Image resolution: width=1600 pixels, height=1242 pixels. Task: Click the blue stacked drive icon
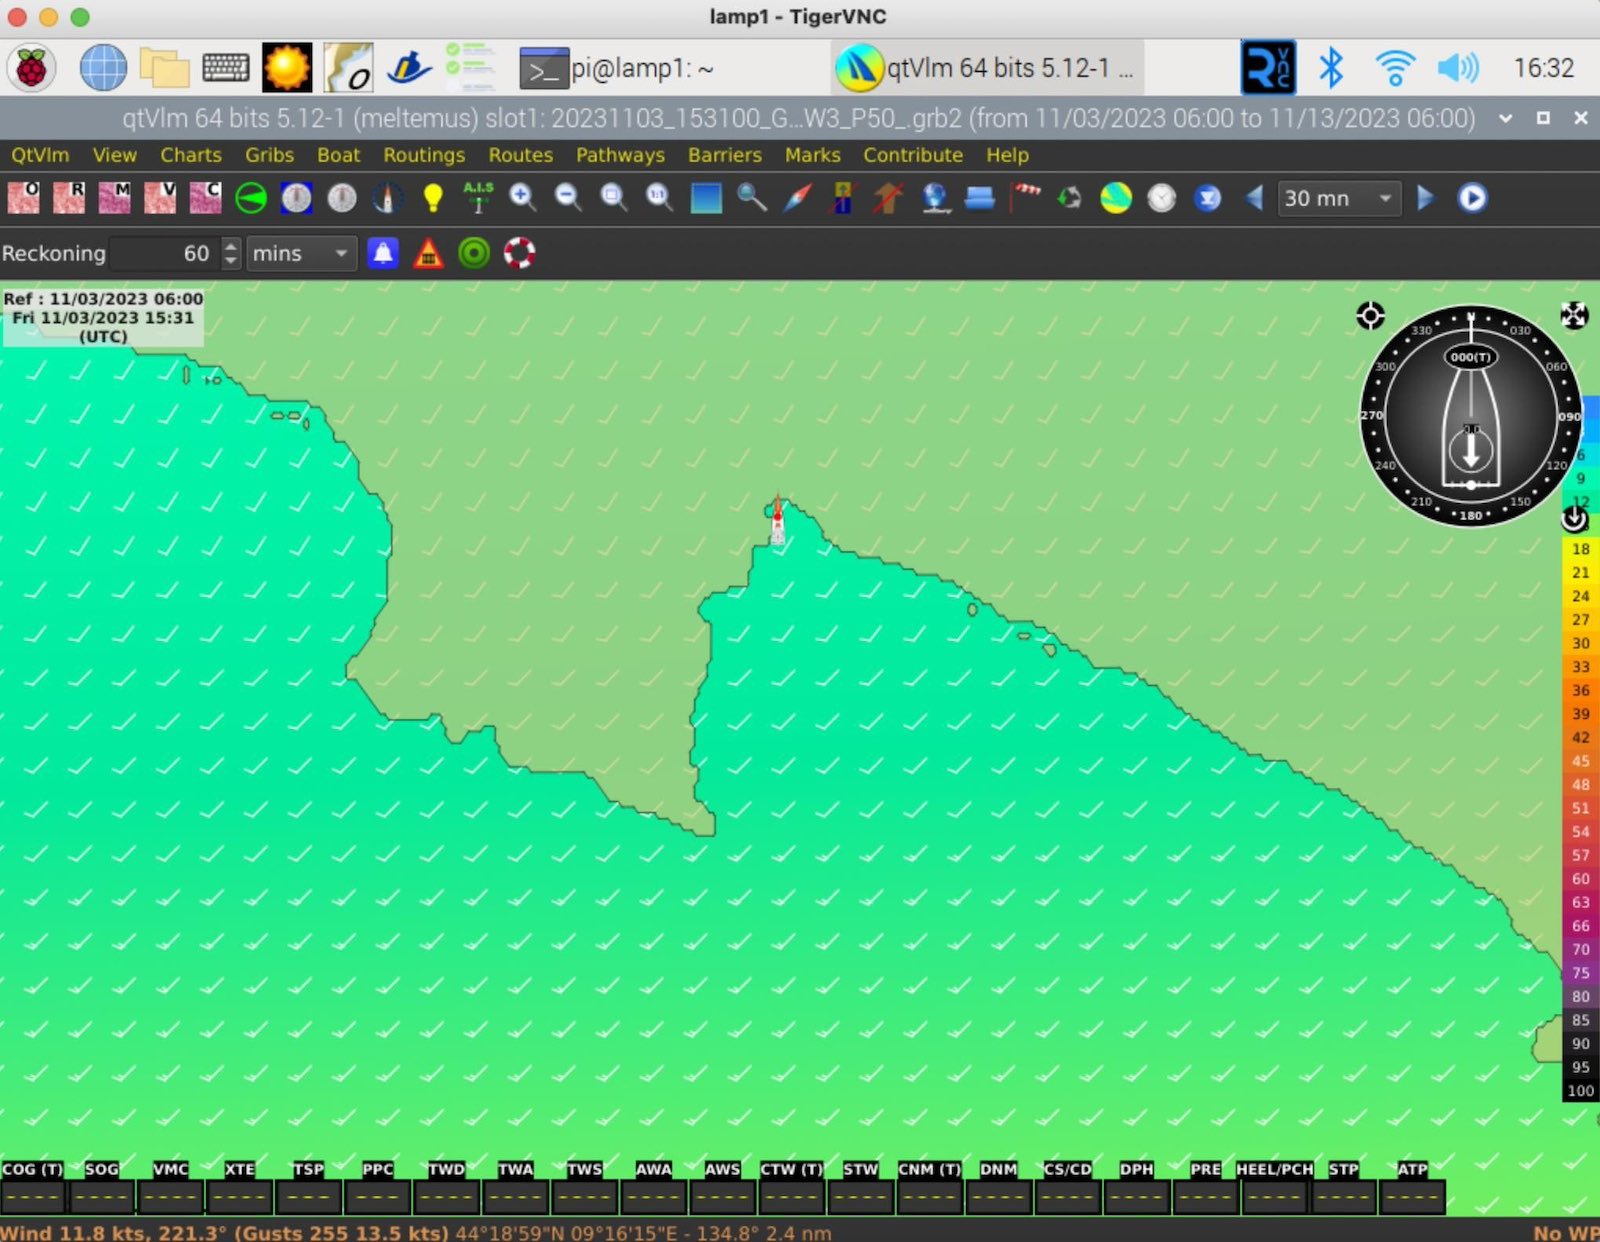tap(979, 198)
